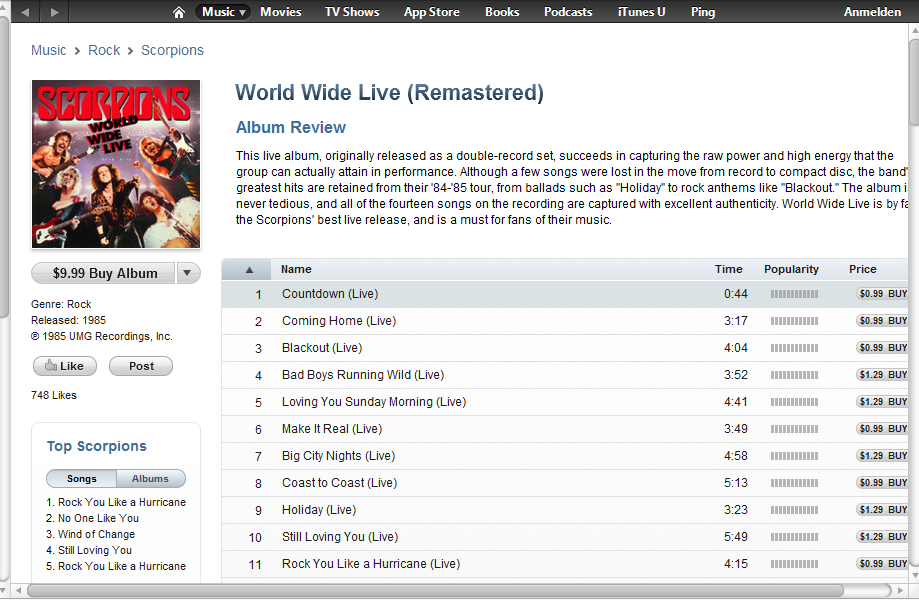Navigate forward with the right arrow
Screen dimensions: 919x600
[54, 12]
